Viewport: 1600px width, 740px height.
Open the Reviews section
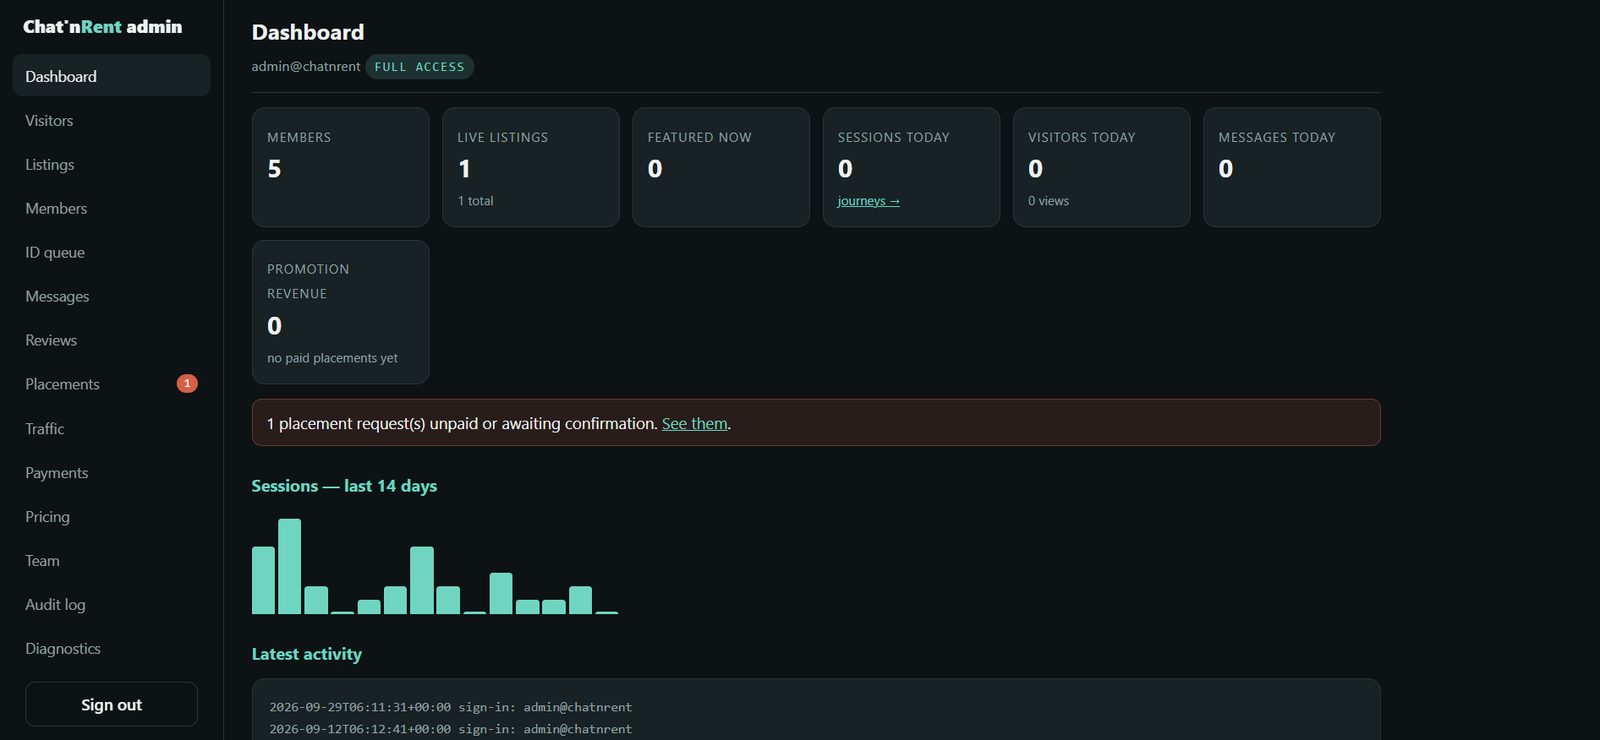coord(111,340)
